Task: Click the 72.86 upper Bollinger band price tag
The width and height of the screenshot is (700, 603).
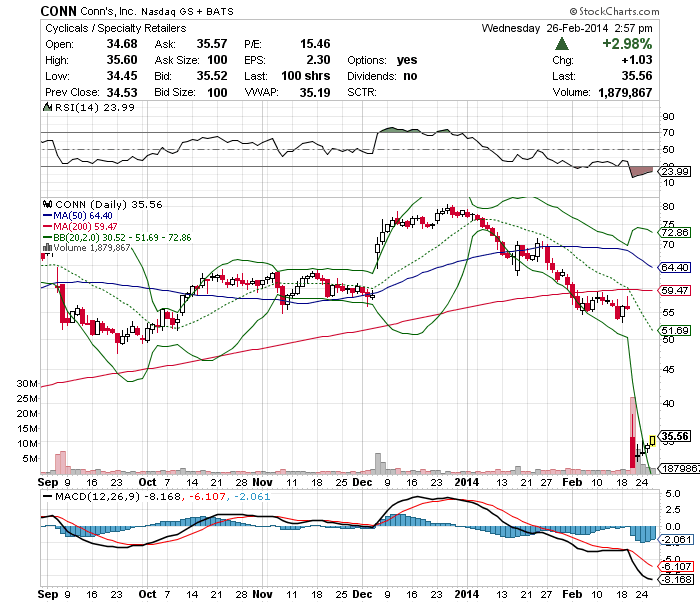Action: pos(675,233)
